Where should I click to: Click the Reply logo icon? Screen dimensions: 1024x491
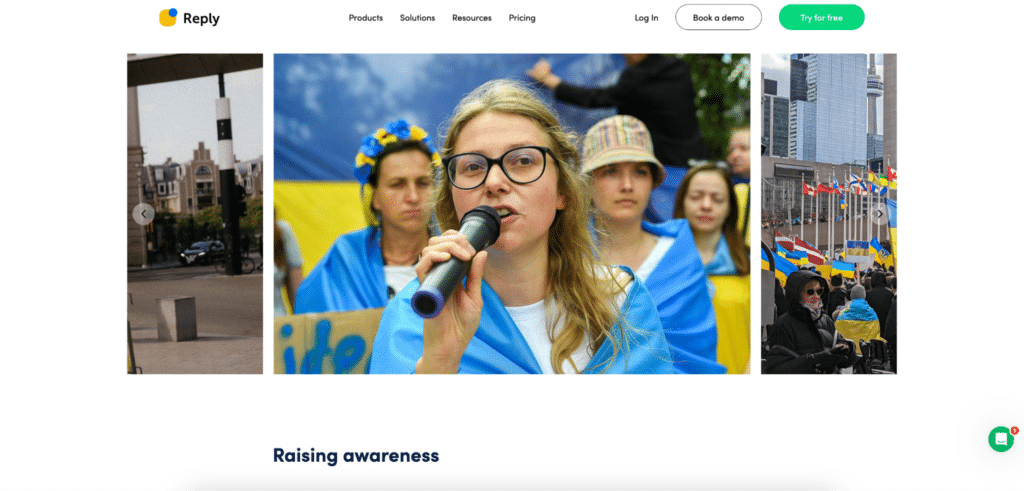pos(168,18)
